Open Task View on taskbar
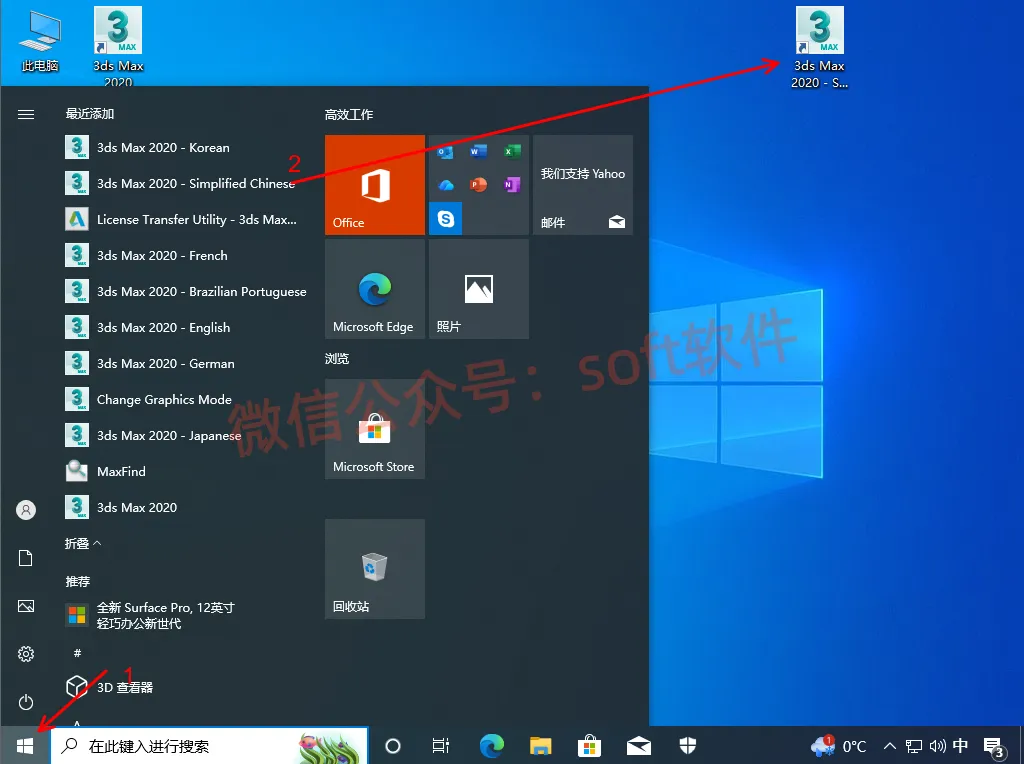 click(441, 746)
